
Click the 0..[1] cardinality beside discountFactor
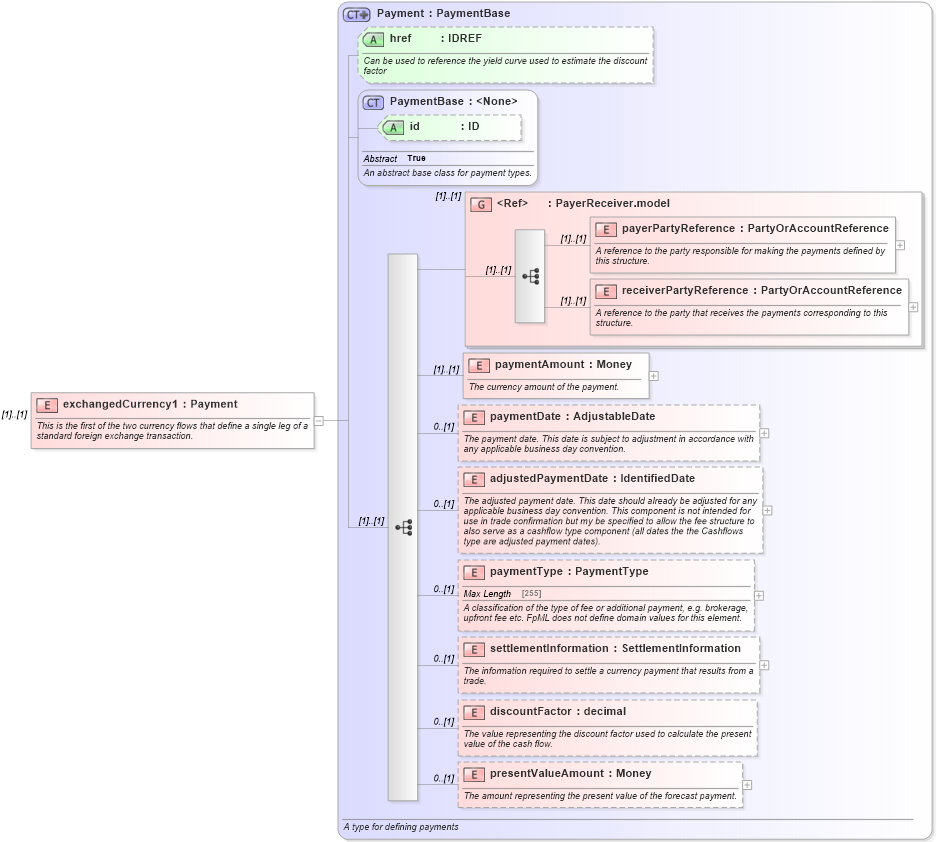point(445,722)
